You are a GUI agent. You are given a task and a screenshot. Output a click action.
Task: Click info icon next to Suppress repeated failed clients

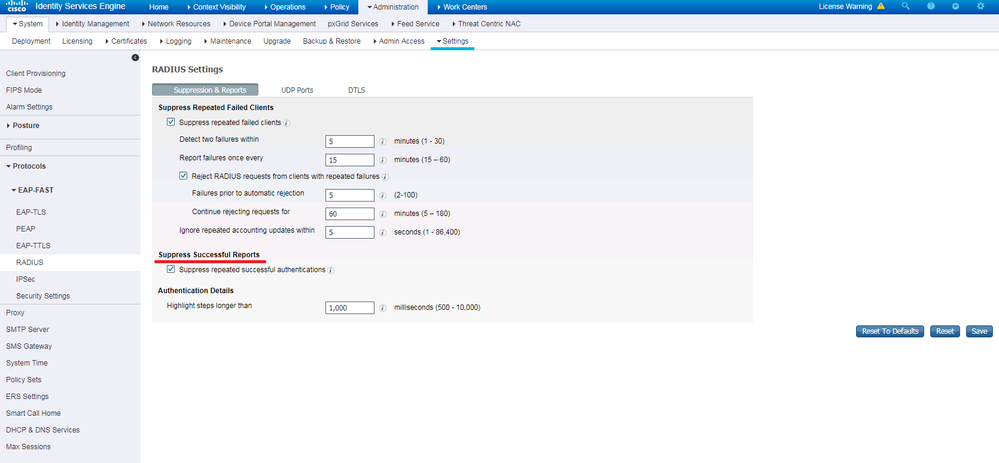pos(287,123)
